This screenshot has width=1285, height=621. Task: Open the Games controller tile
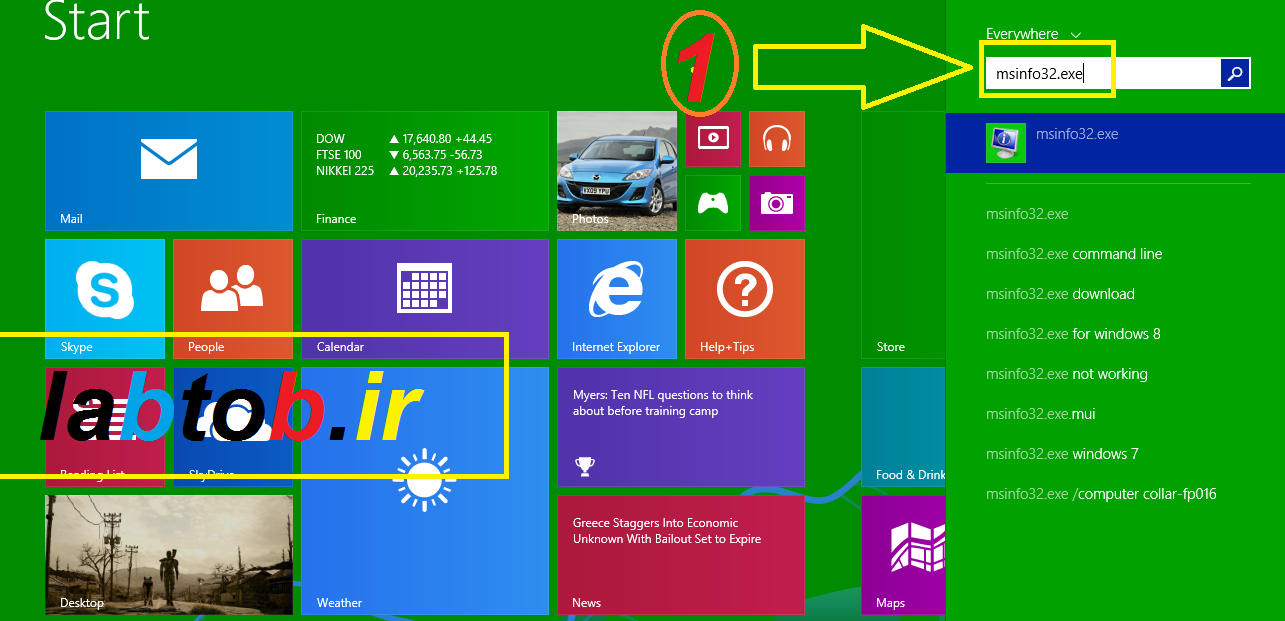[x=713, y=203]
